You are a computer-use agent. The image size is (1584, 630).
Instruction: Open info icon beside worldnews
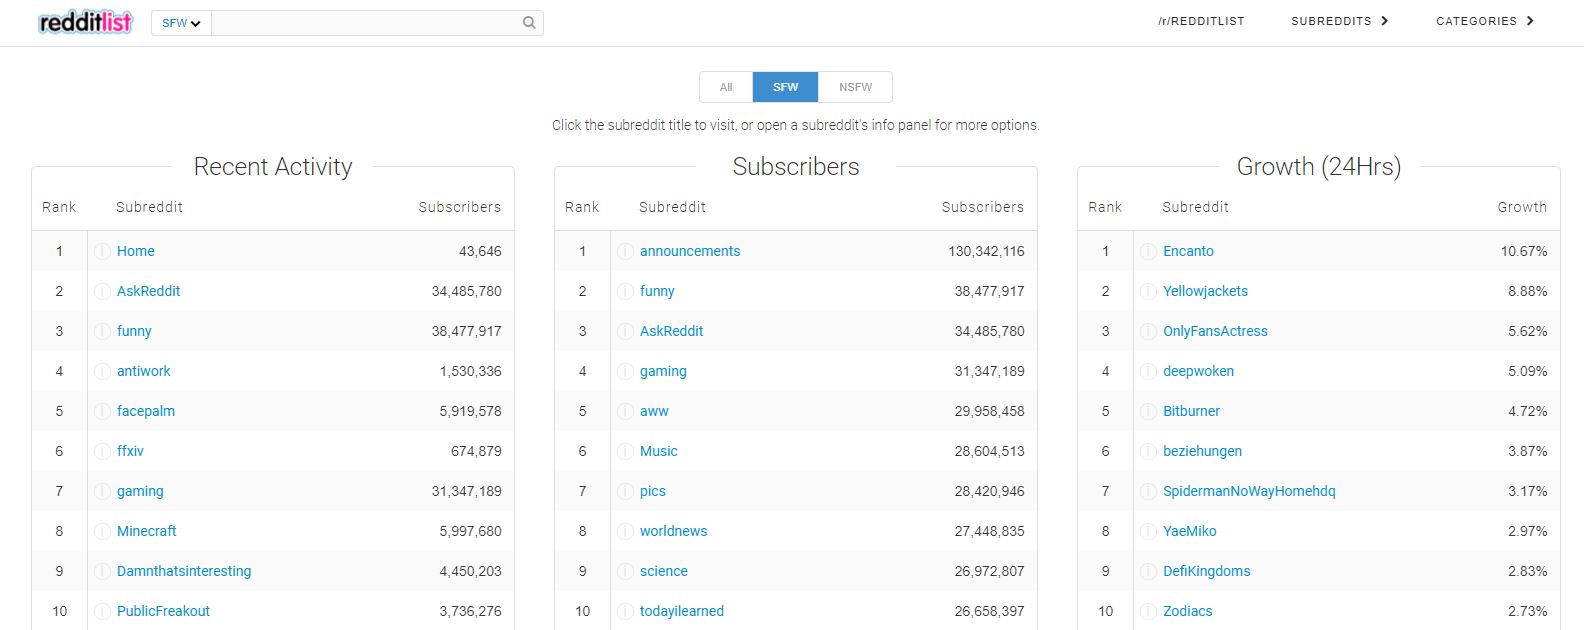pyautogui.click(x=625, y=531)
